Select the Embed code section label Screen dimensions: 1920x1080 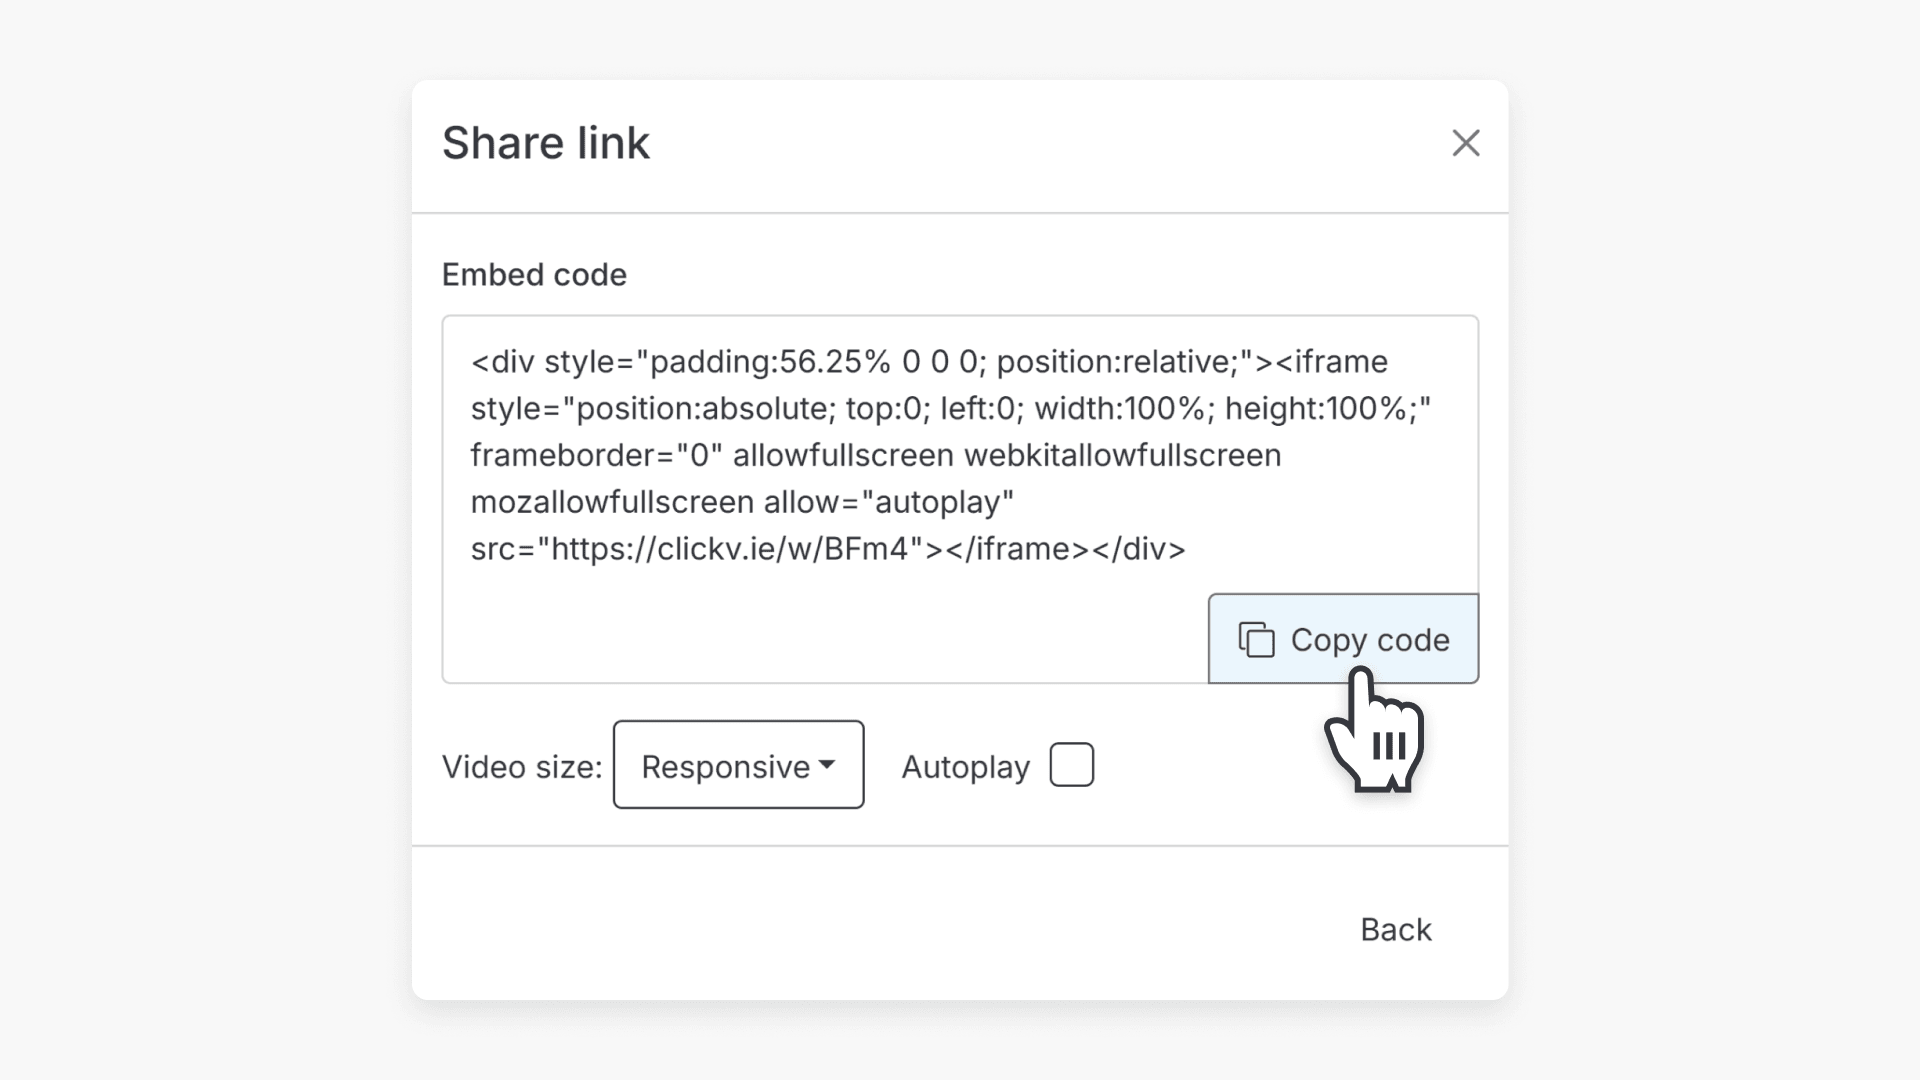[534, 274]
